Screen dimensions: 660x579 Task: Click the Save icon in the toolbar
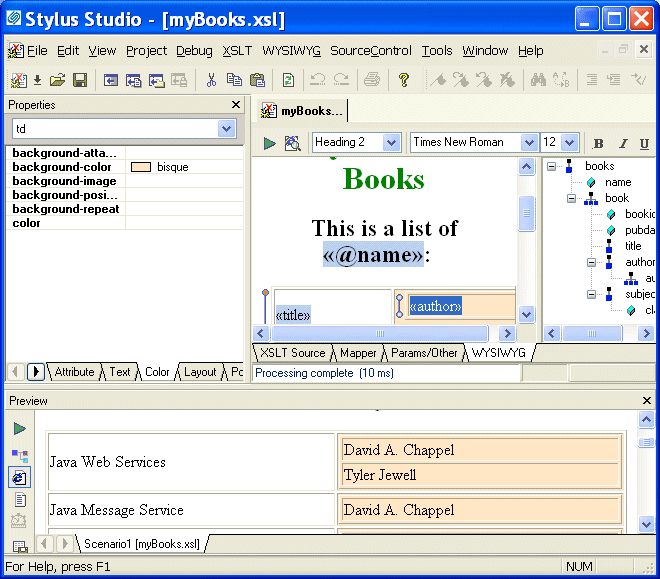tap(79, 80)
